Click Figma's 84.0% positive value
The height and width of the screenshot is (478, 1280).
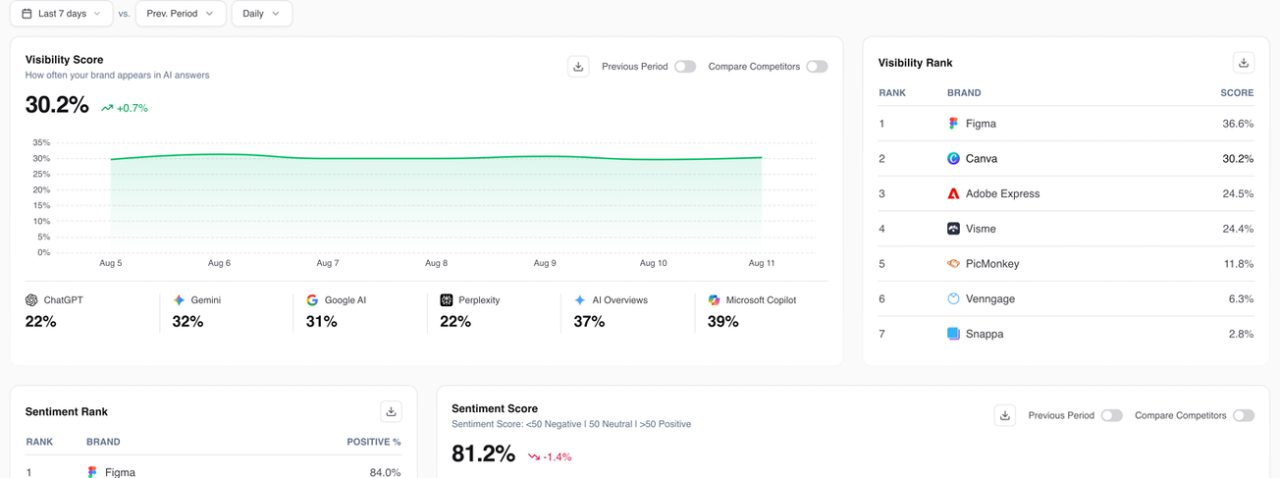[x=385, y=473]
